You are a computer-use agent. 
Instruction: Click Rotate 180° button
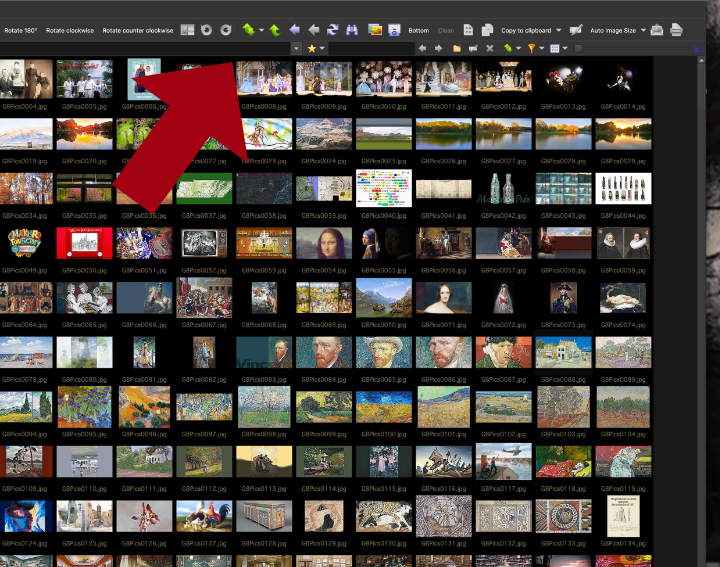(x=21, y=31)
